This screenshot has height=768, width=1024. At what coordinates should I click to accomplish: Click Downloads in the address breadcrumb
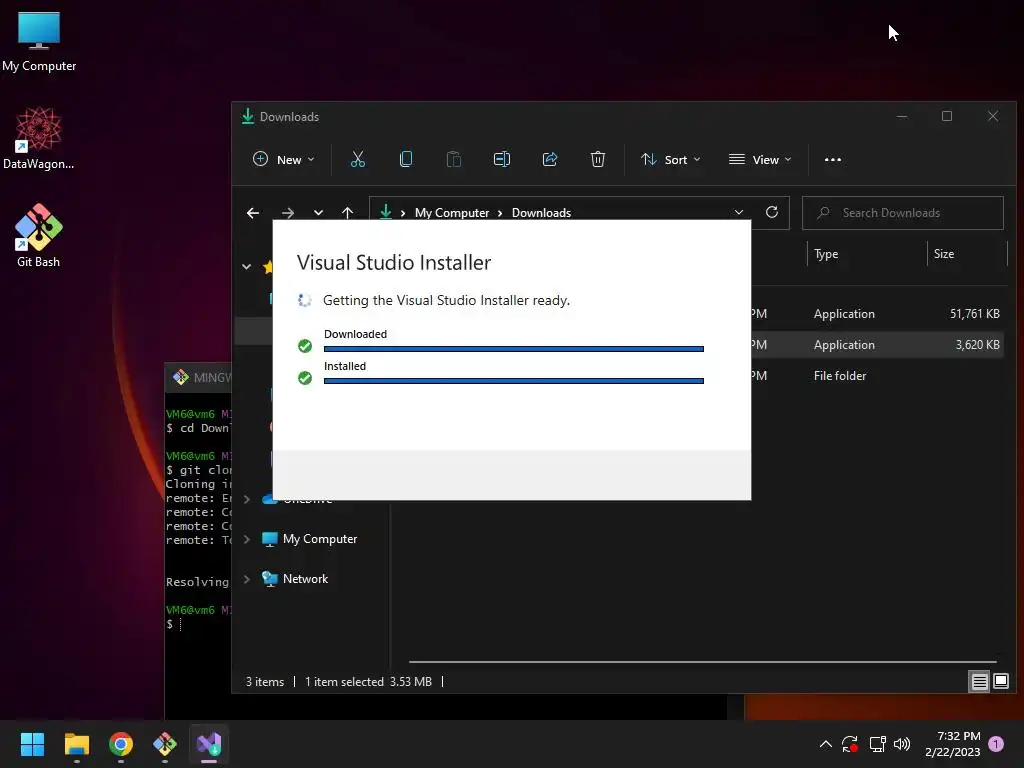click(x=541, y=213)
